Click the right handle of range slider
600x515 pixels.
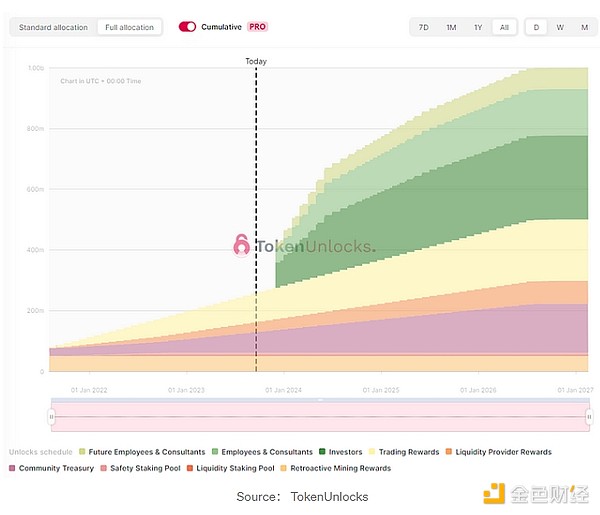[589, 416]
